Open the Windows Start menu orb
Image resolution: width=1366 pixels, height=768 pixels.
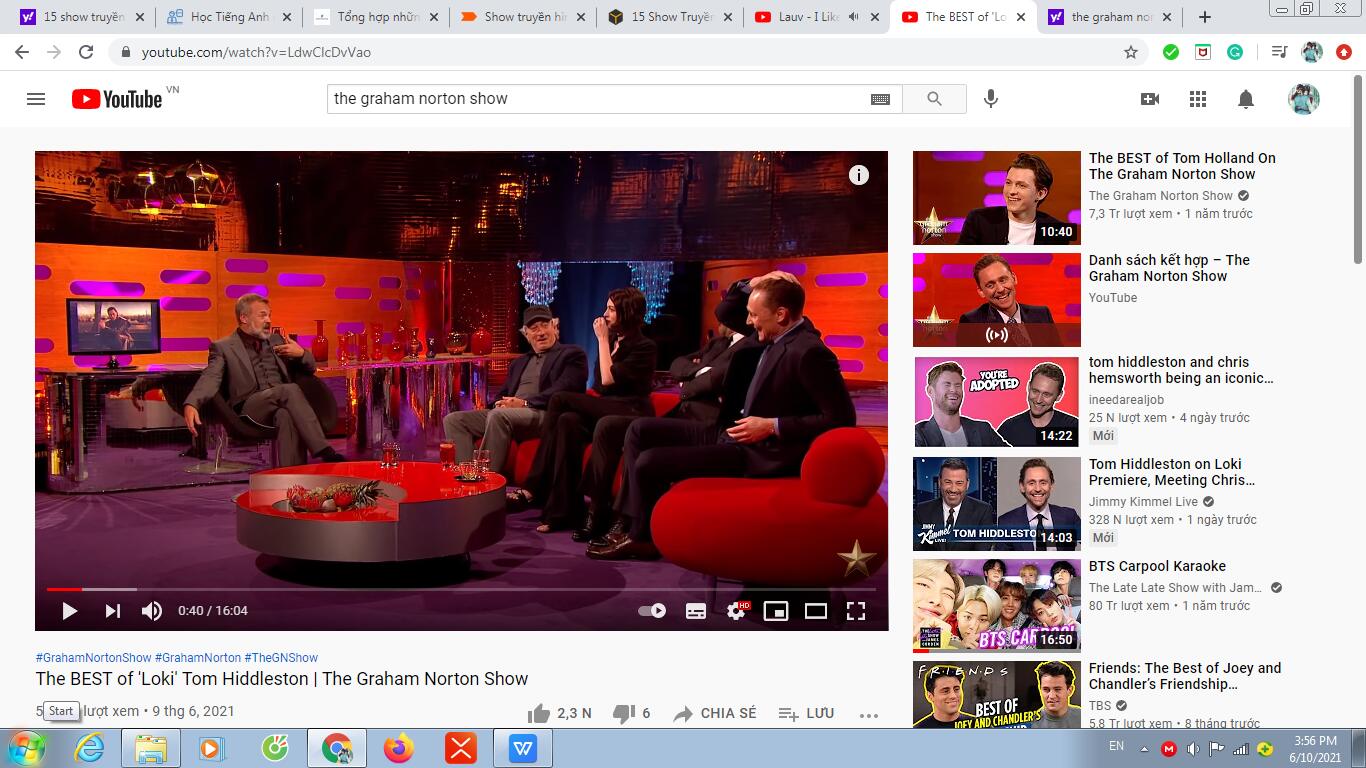(x=25, y=748)
